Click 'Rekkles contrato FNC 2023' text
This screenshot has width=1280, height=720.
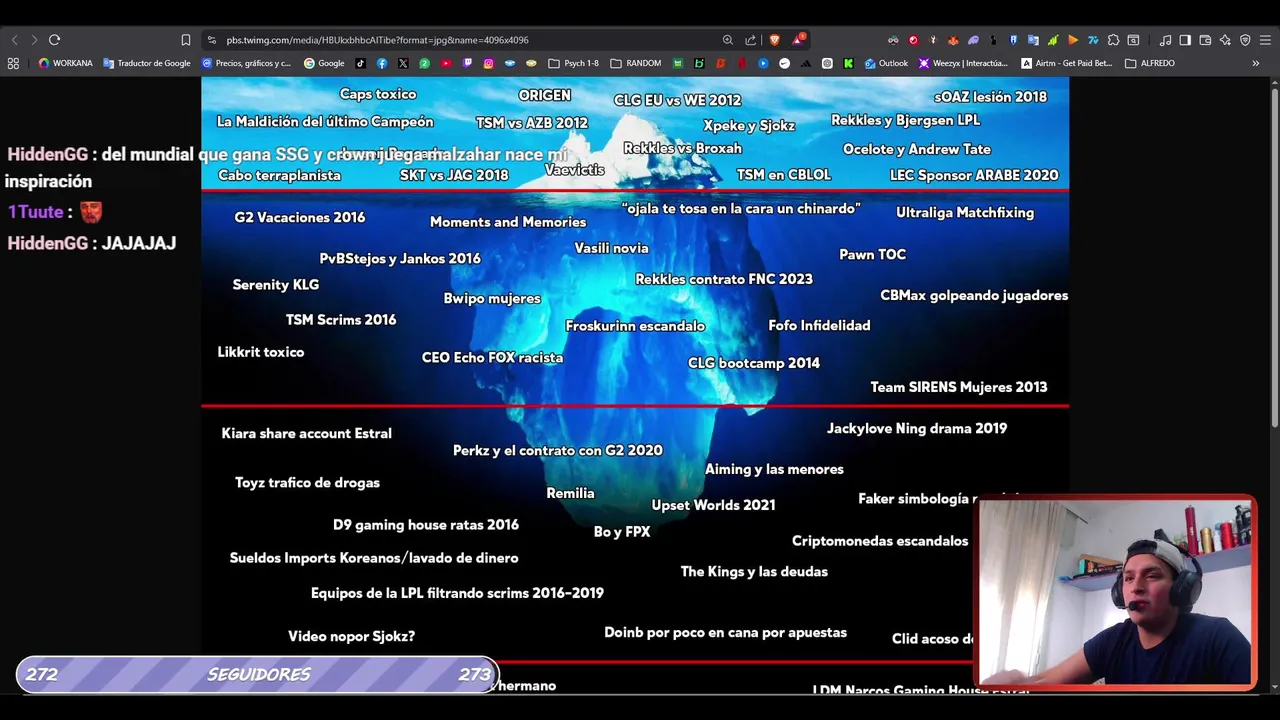[724, 279]
